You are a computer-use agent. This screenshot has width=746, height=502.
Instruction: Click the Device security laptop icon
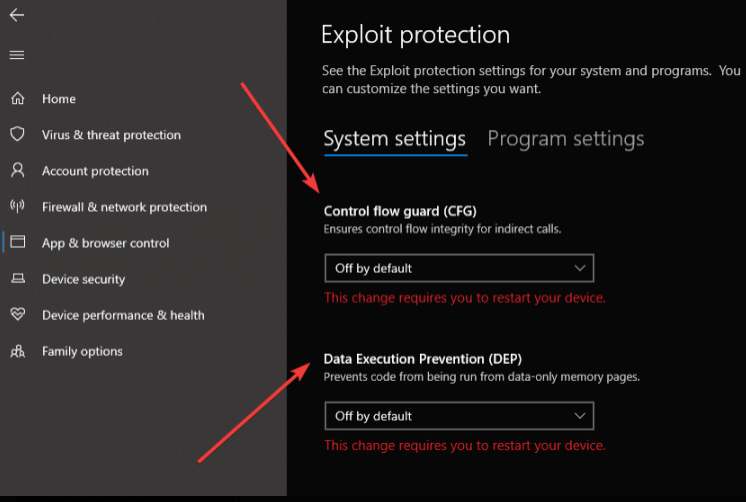click(x=17, y=279)
